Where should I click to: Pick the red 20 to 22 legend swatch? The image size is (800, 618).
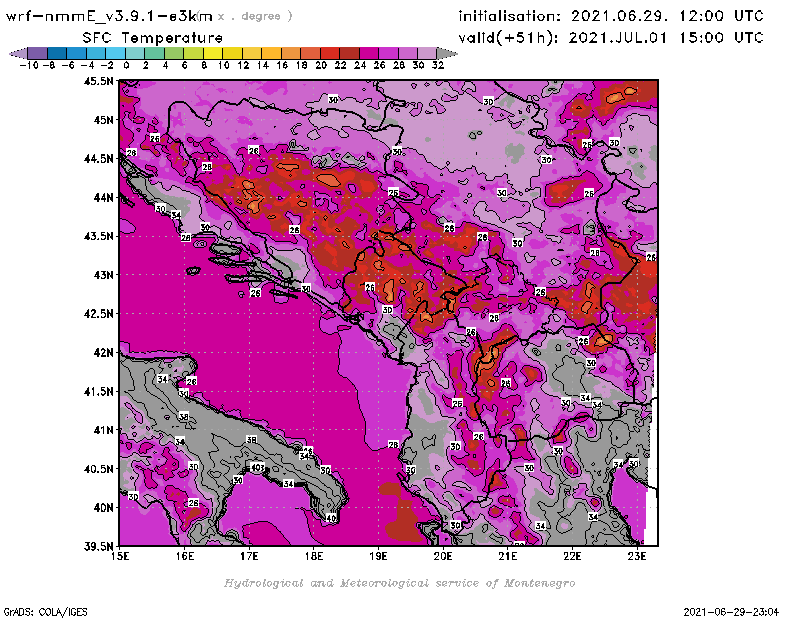point(330,53)
